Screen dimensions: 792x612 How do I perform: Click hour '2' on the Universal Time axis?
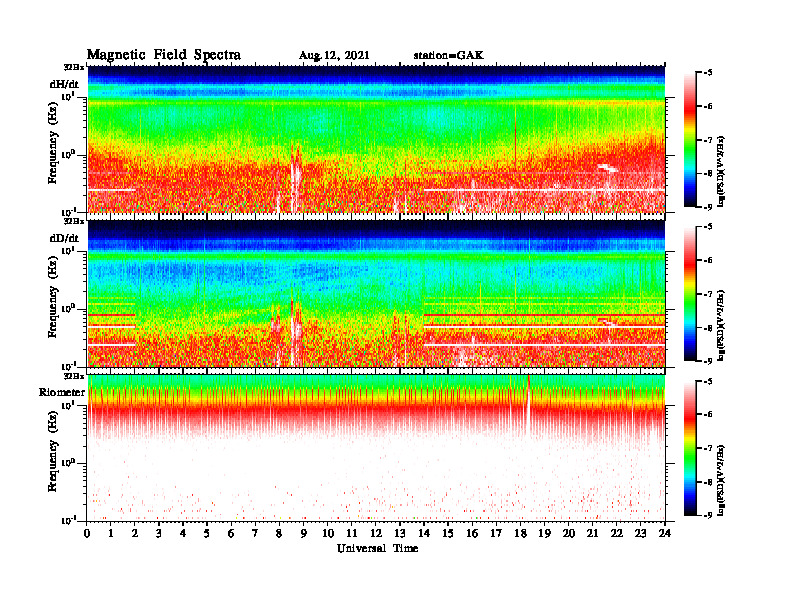tap(135, 533)
